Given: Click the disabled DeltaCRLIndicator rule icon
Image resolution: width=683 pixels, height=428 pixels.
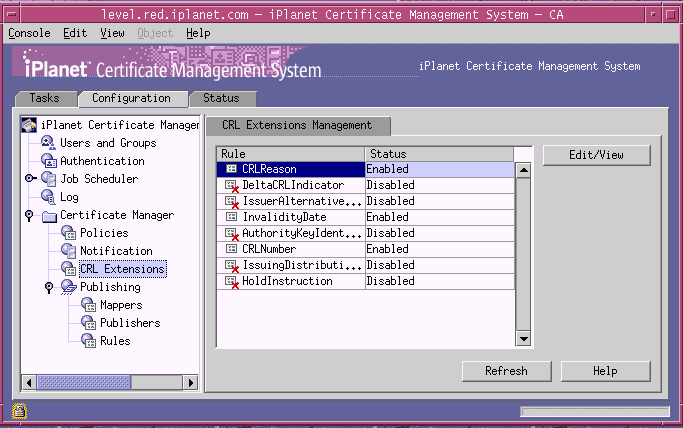Looking at the screenshot, I should tap(232, 185).
